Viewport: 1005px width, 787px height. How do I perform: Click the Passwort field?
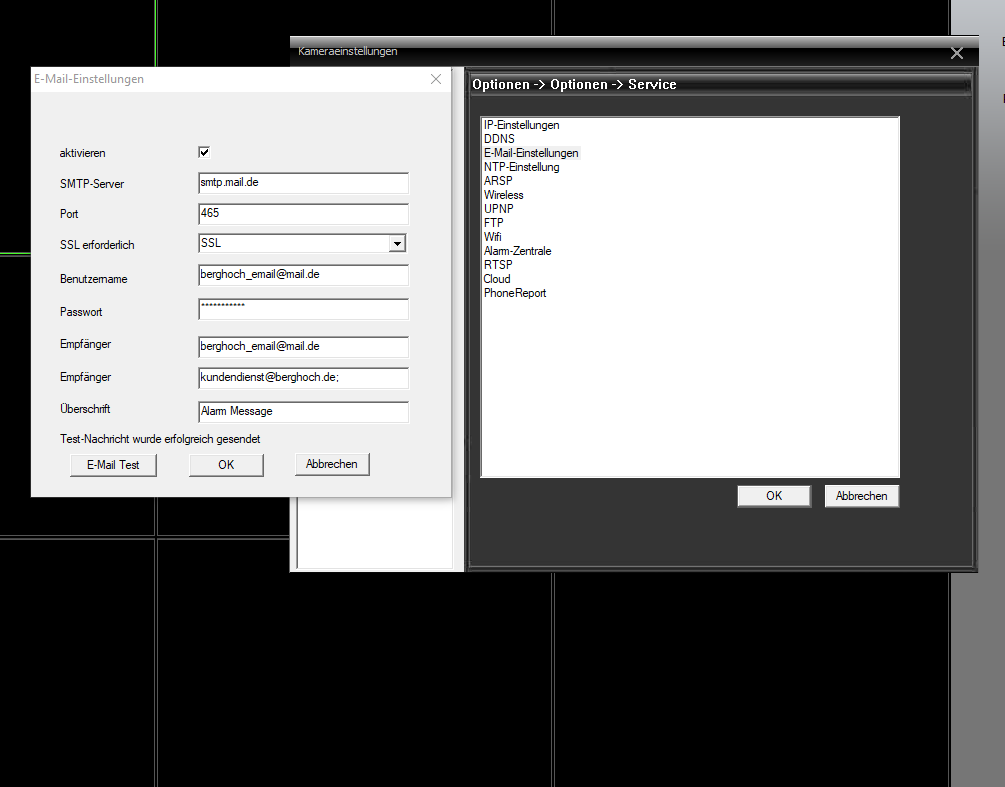click(x=303, y=309)
